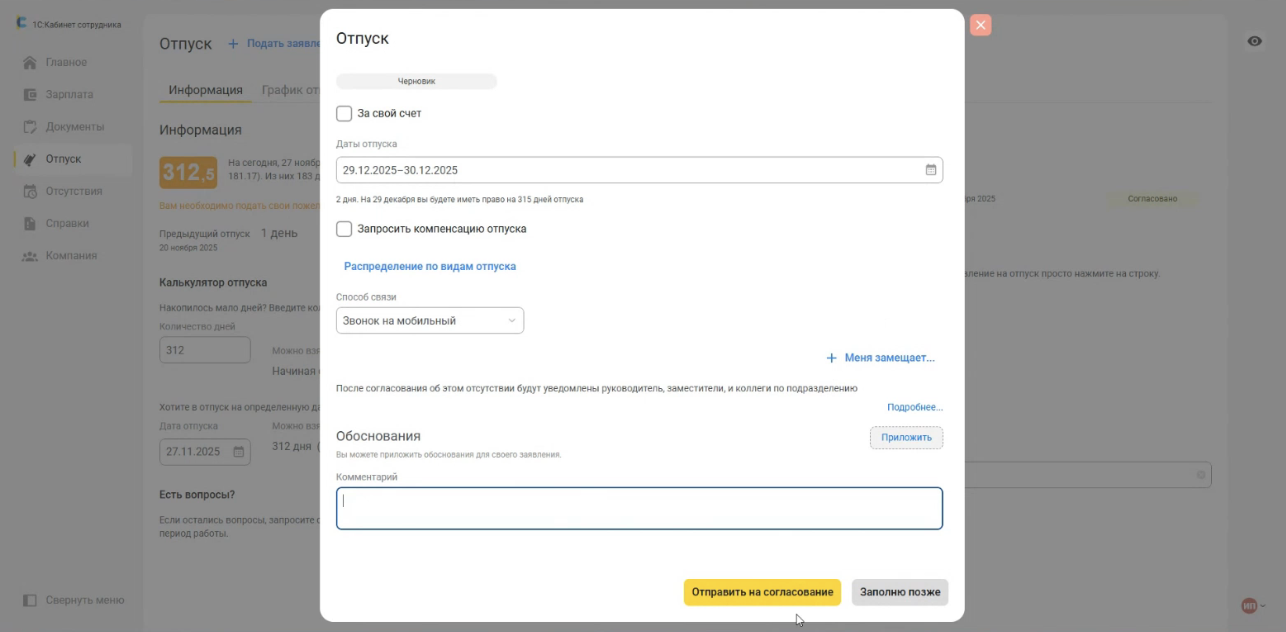Open Отпуск section in sidebar menu

click(x=63, y=159)
